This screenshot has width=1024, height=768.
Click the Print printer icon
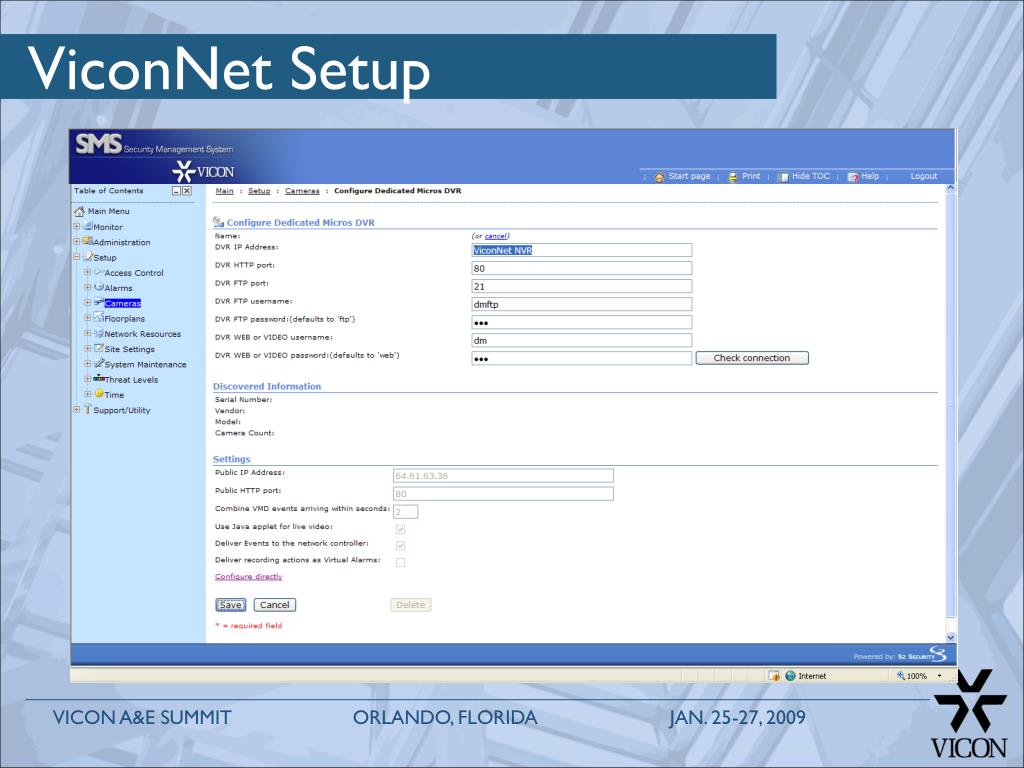[733, 177]
